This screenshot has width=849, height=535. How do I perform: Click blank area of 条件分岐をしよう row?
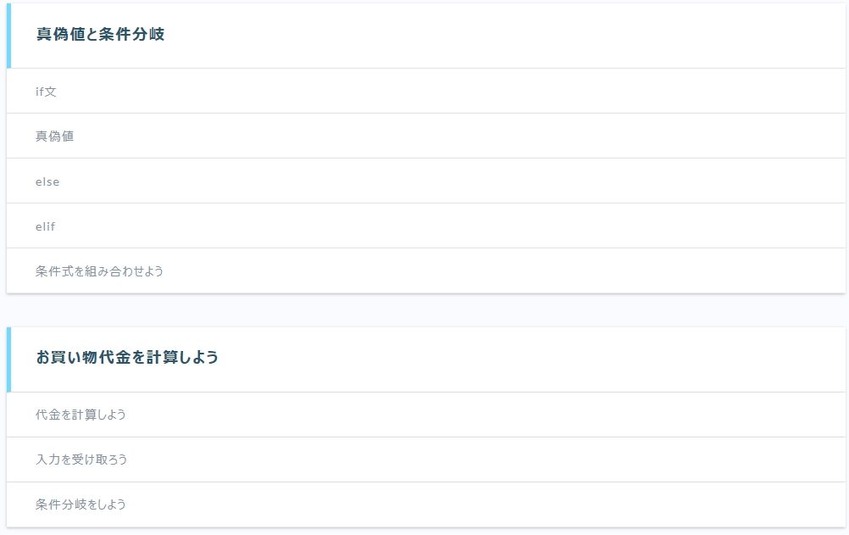(x=487, y=505)
